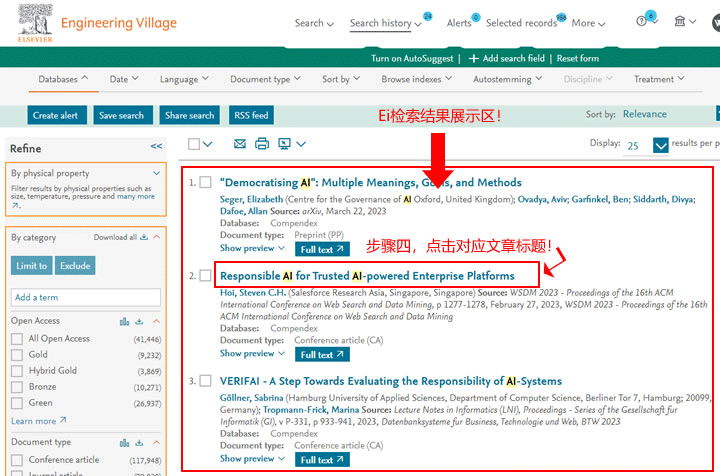The width and height of the screenshot is (720, 476).
Task: Click the institution building icon
Action: pyautogui.click(x=680, y=23)
